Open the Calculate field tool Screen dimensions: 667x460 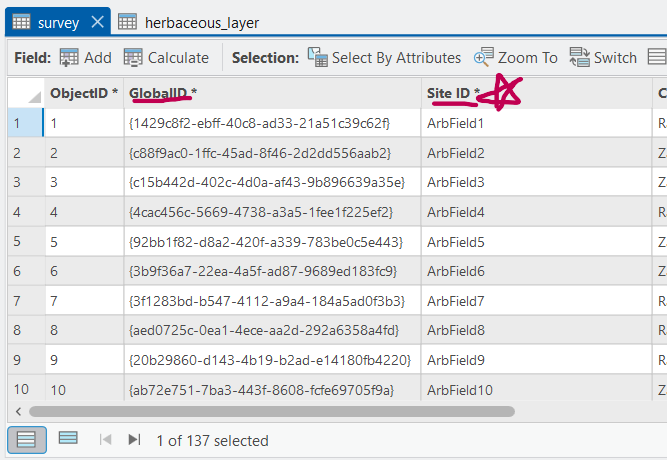click(x=166, y=58)
